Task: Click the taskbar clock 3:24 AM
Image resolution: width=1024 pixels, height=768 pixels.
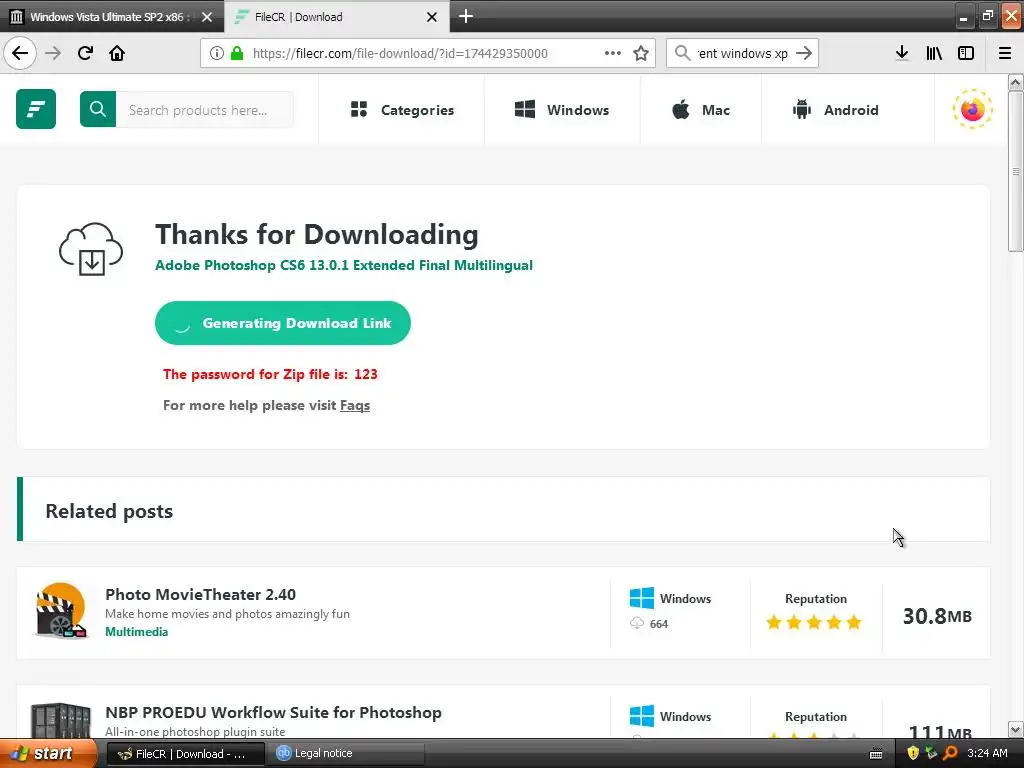Action: tap(987, 753)
